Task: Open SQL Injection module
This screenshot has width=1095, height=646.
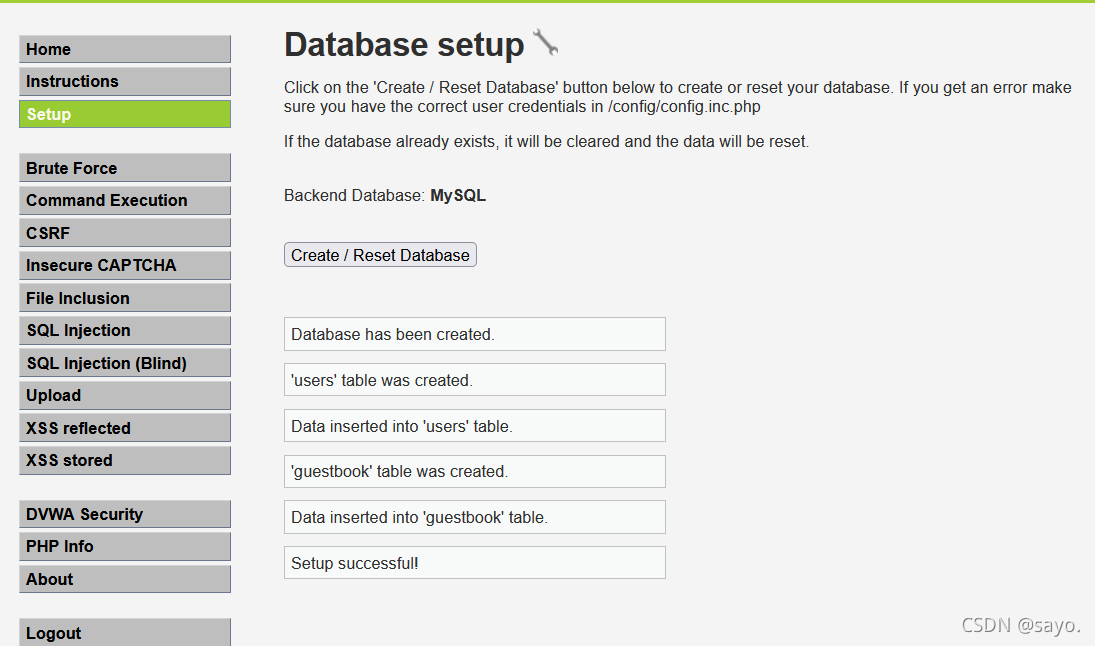Action: (125, 330)
